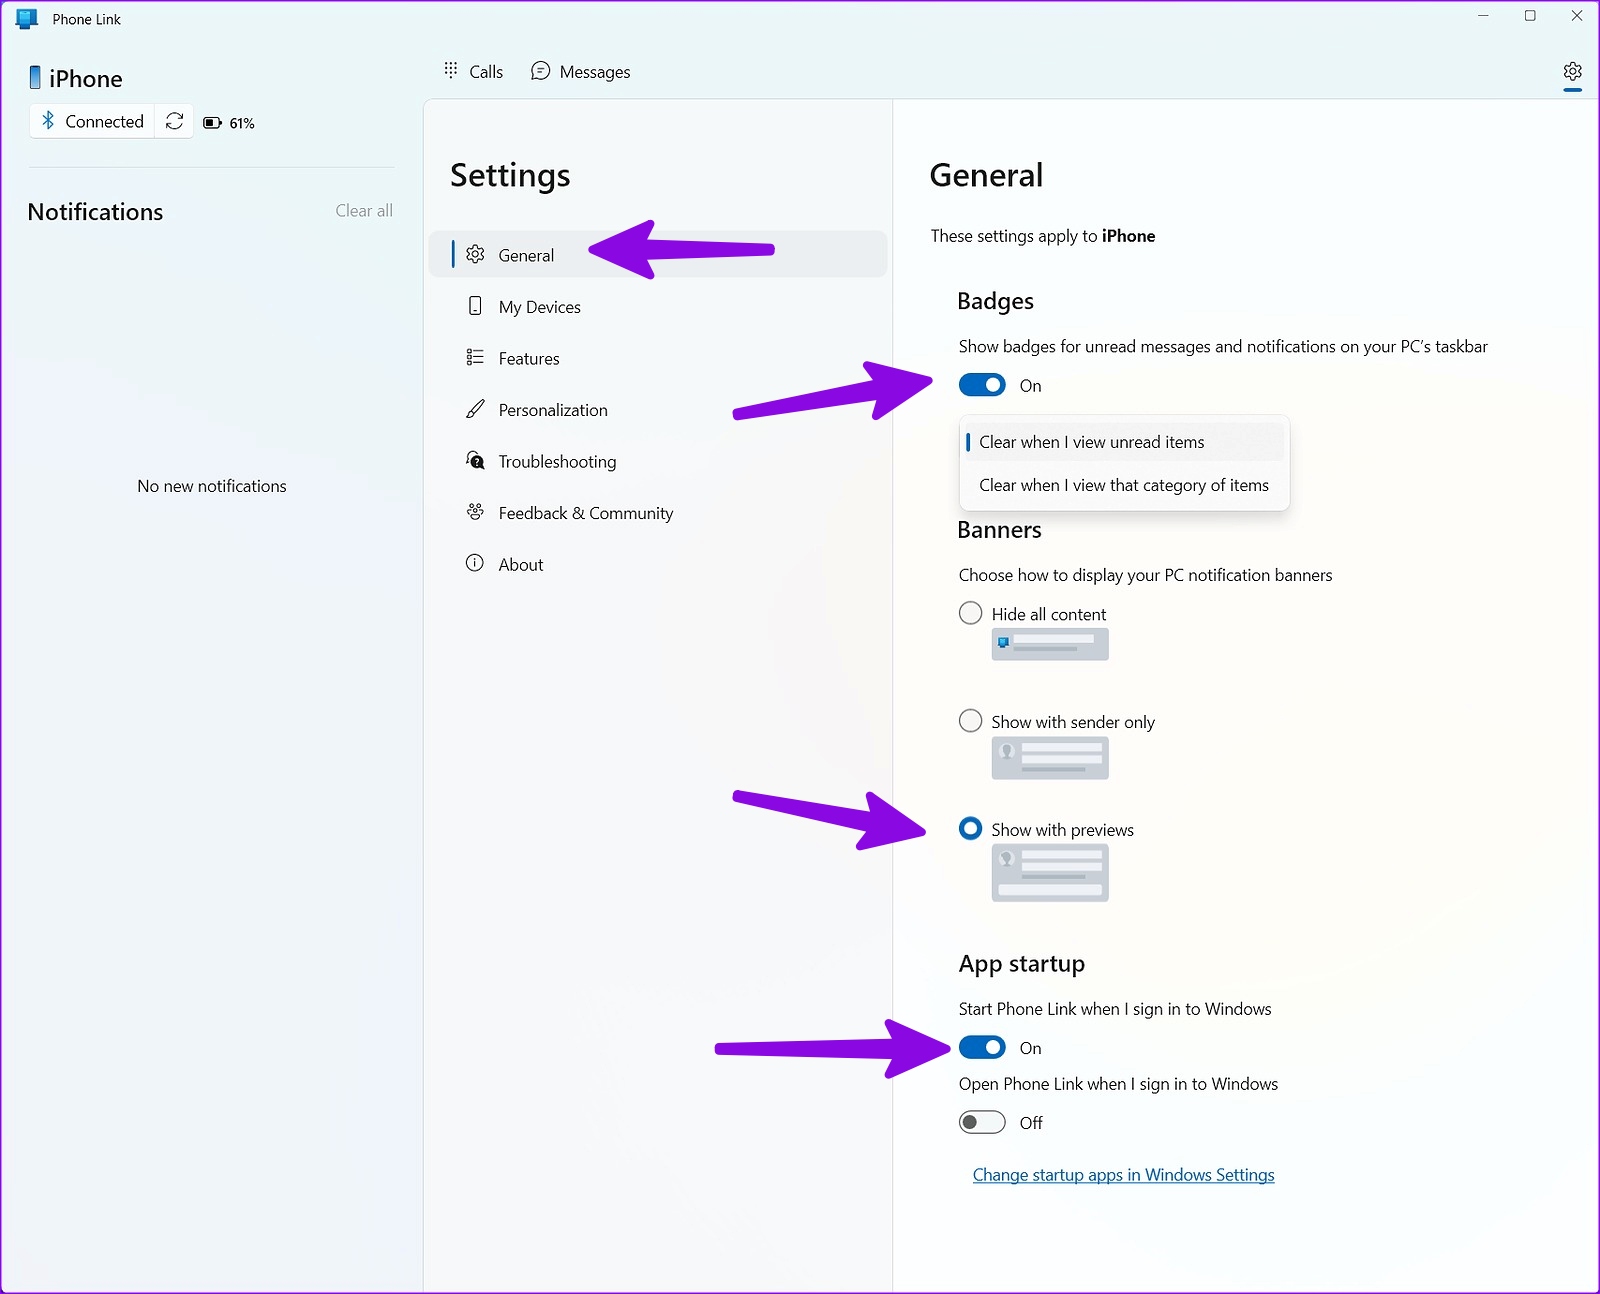Select the Hide all content radio button

click(x=970, y=613)
